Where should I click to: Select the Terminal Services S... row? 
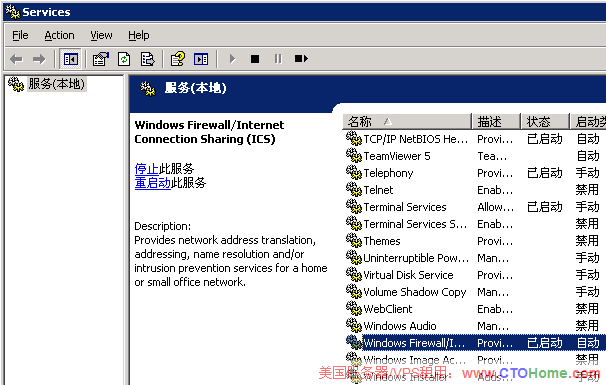pos(475,224)
